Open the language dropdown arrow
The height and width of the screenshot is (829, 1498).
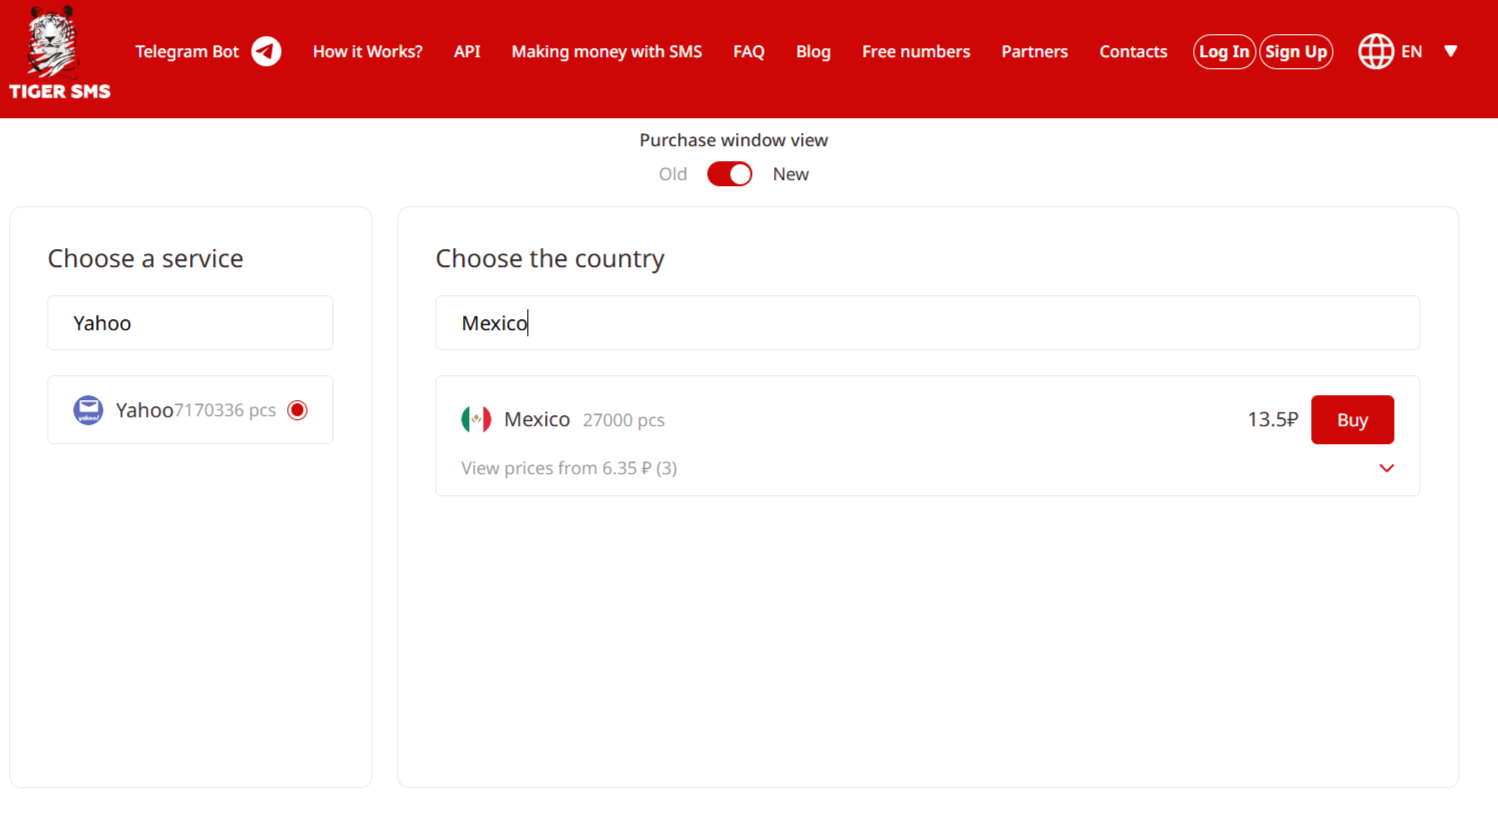[x=1451, y=51]
